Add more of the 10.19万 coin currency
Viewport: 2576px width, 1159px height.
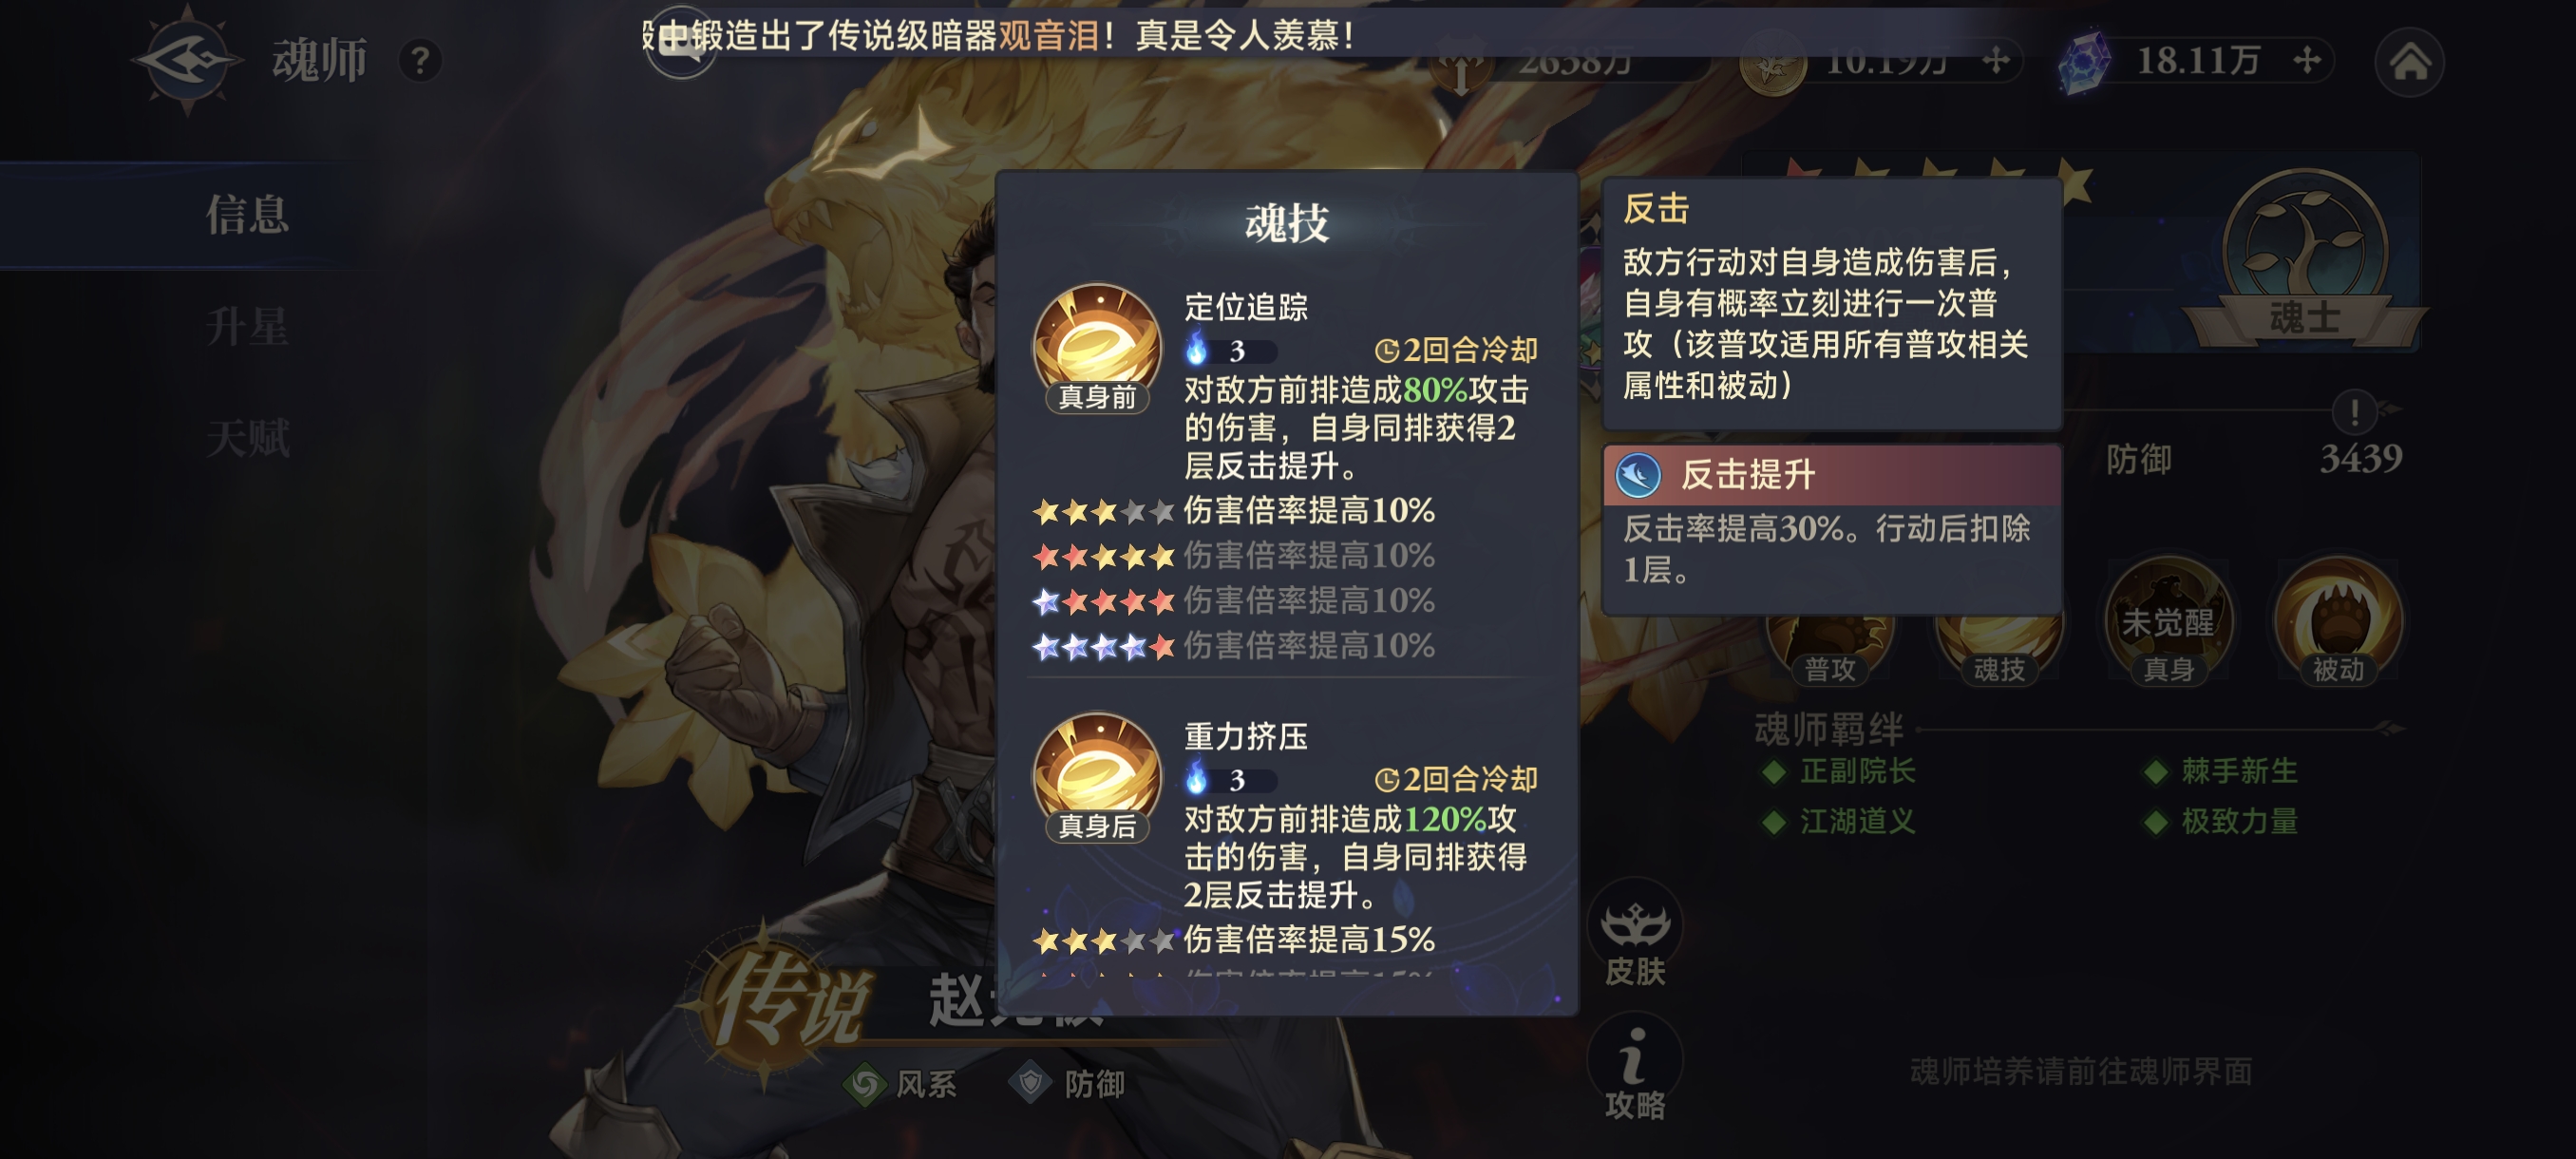1995,61
